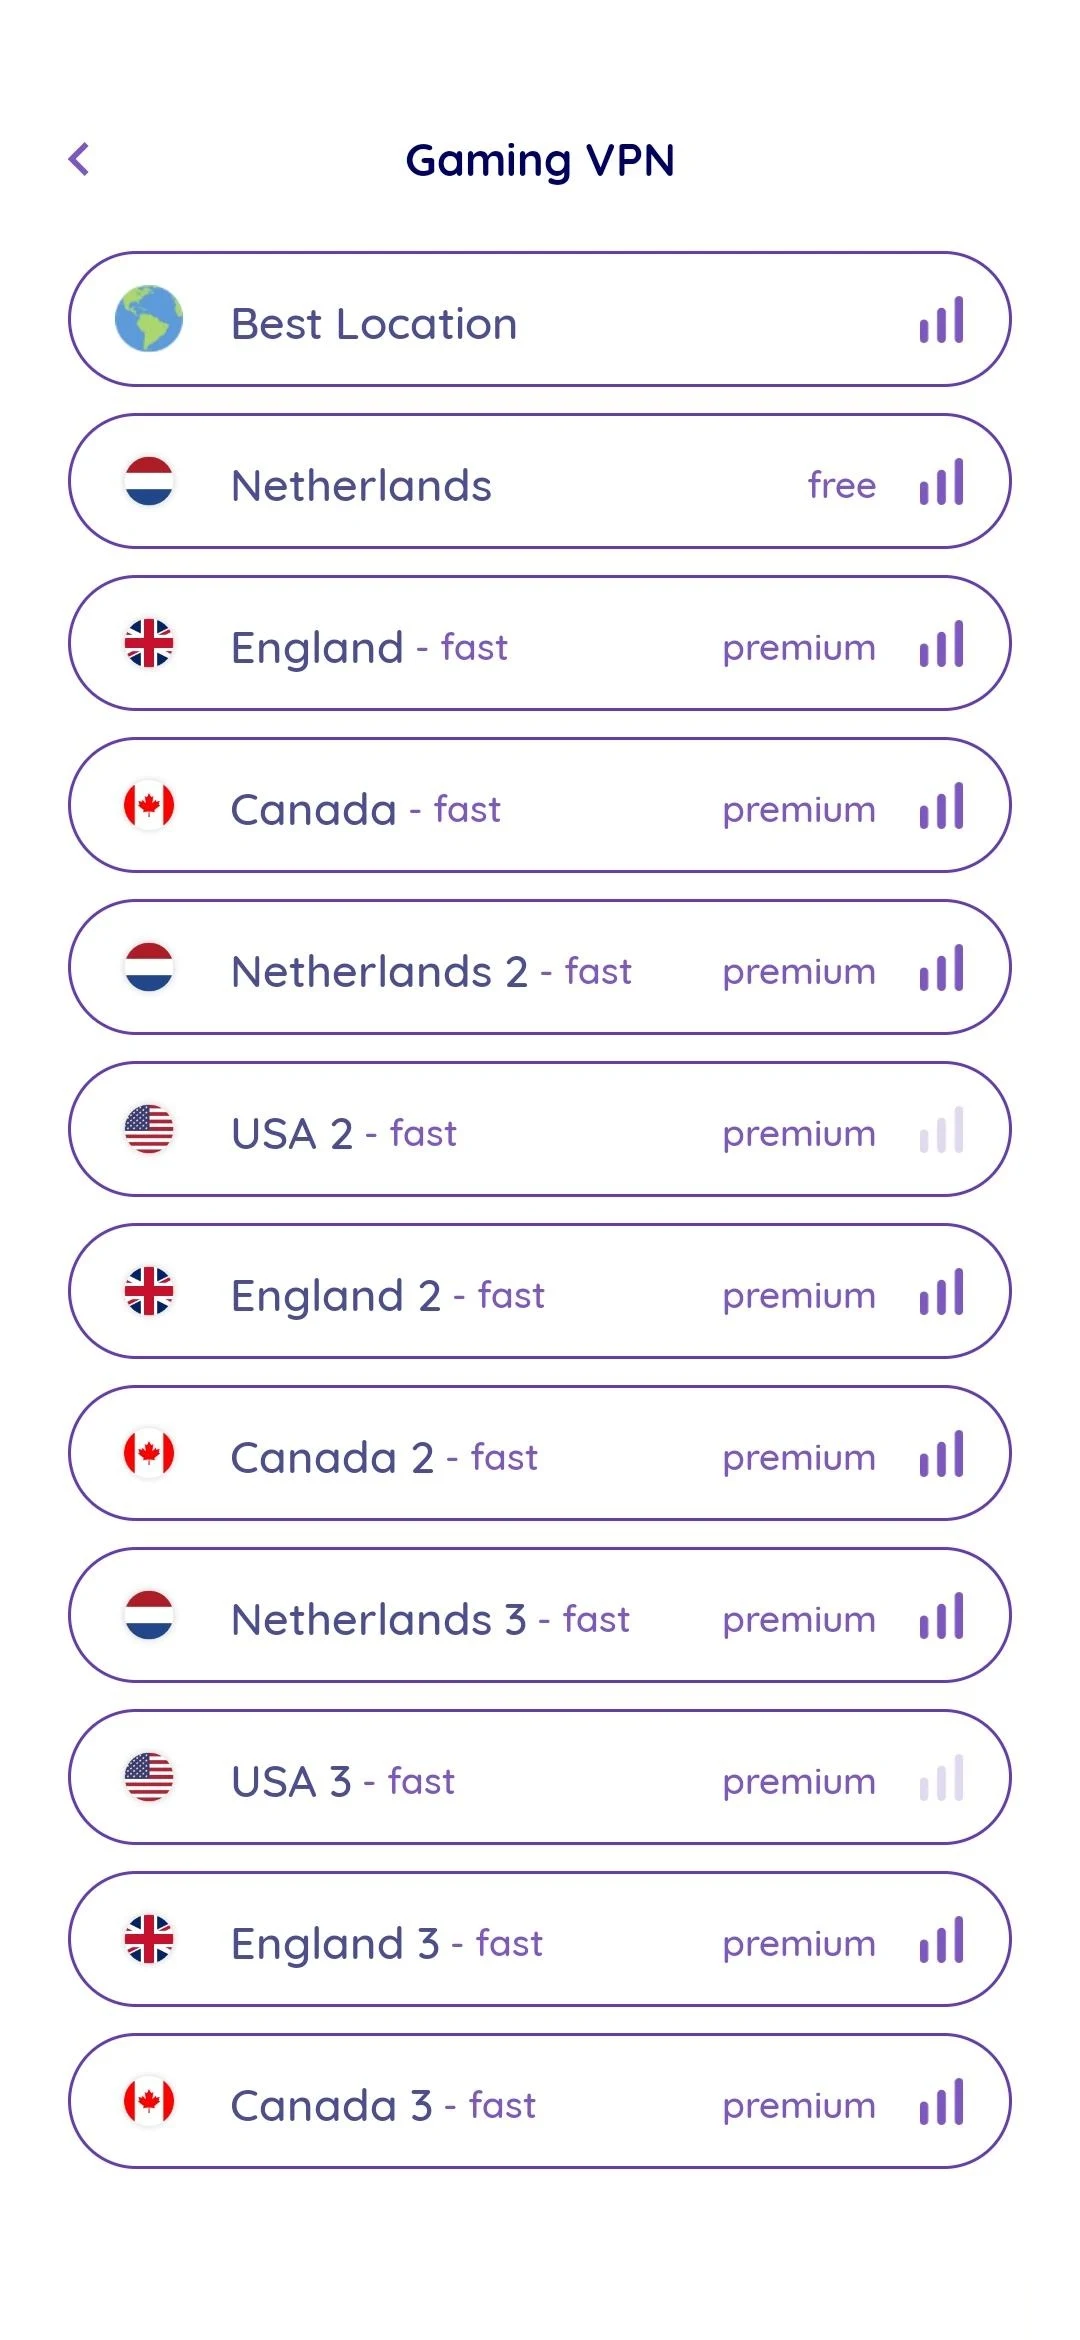Tap the premium label on Canada 3

pos(799,2105)
